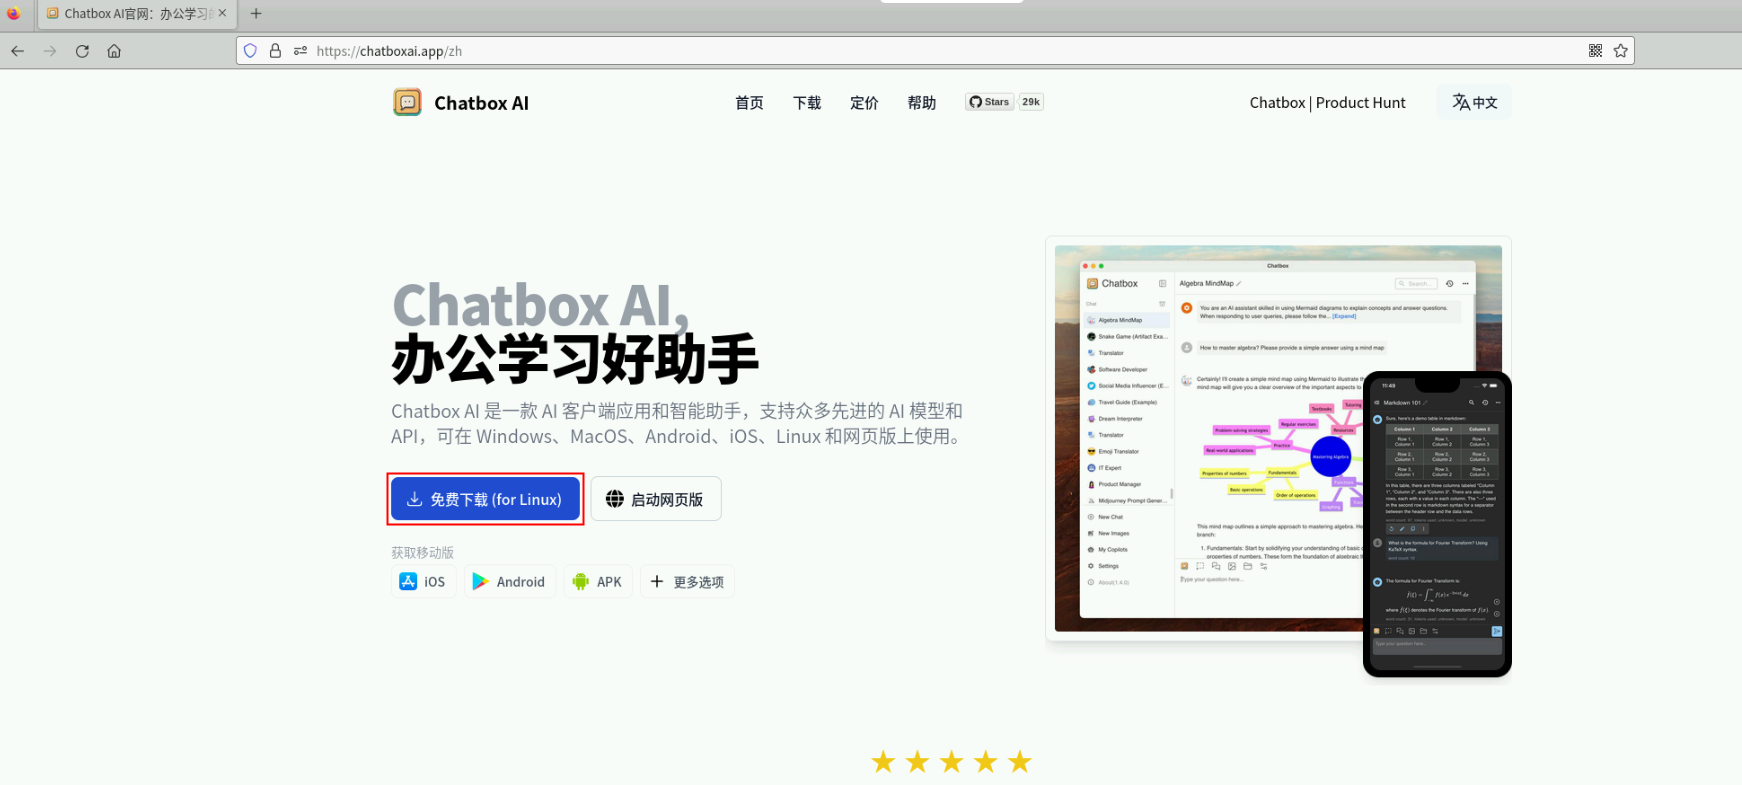The width and height of the screenshot is (1742, 785).
Task: Get the Android Google Play version
Action: (x=509, y=581)
